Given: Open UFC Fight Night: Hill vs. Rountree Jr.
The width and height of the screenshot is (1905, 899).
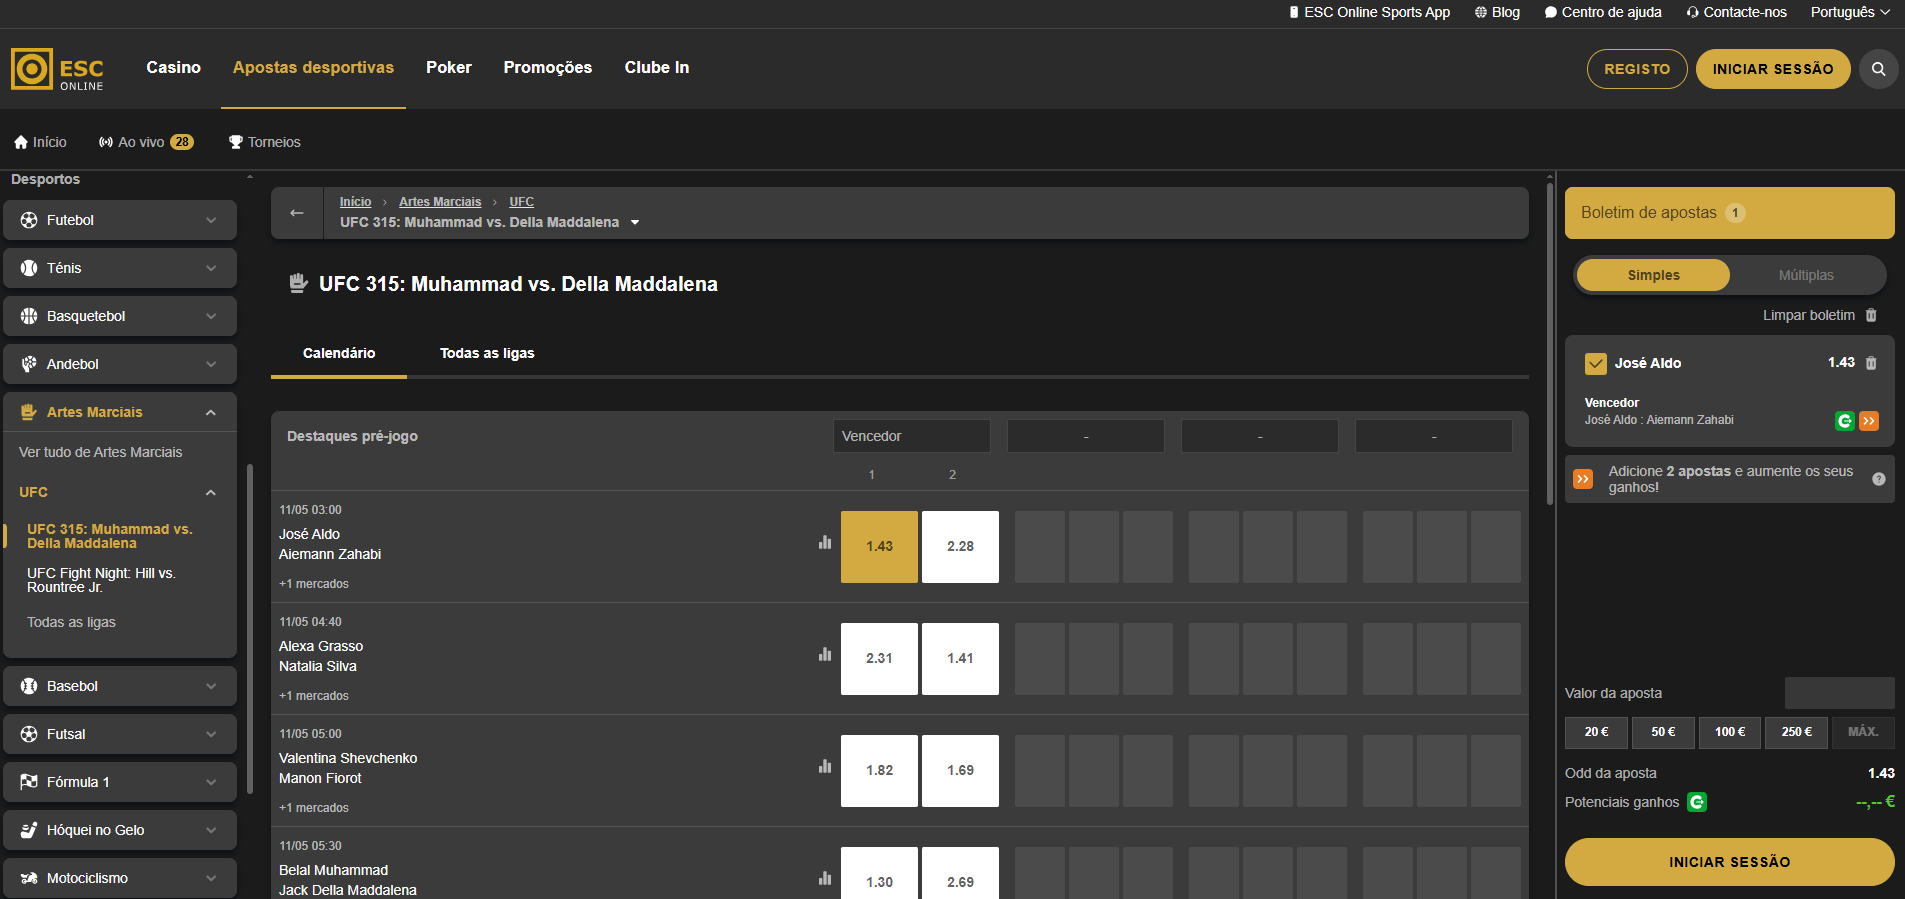Looking at the screenshot, I should coord(101,580).
